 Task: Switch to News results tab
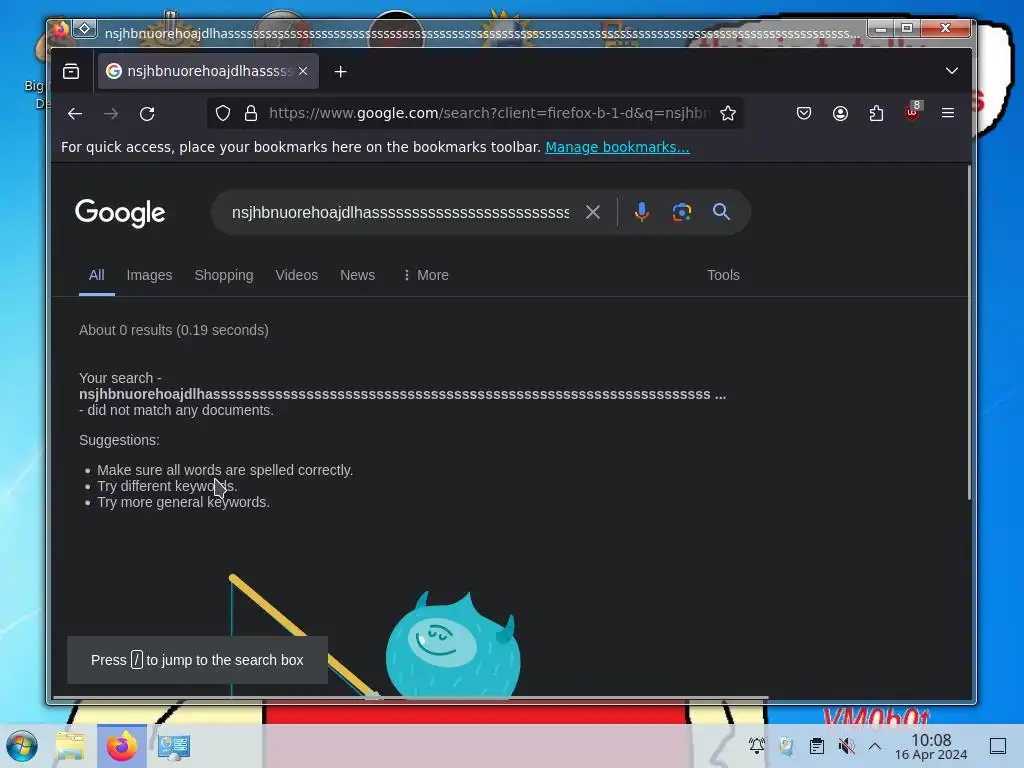pos(357,276)
